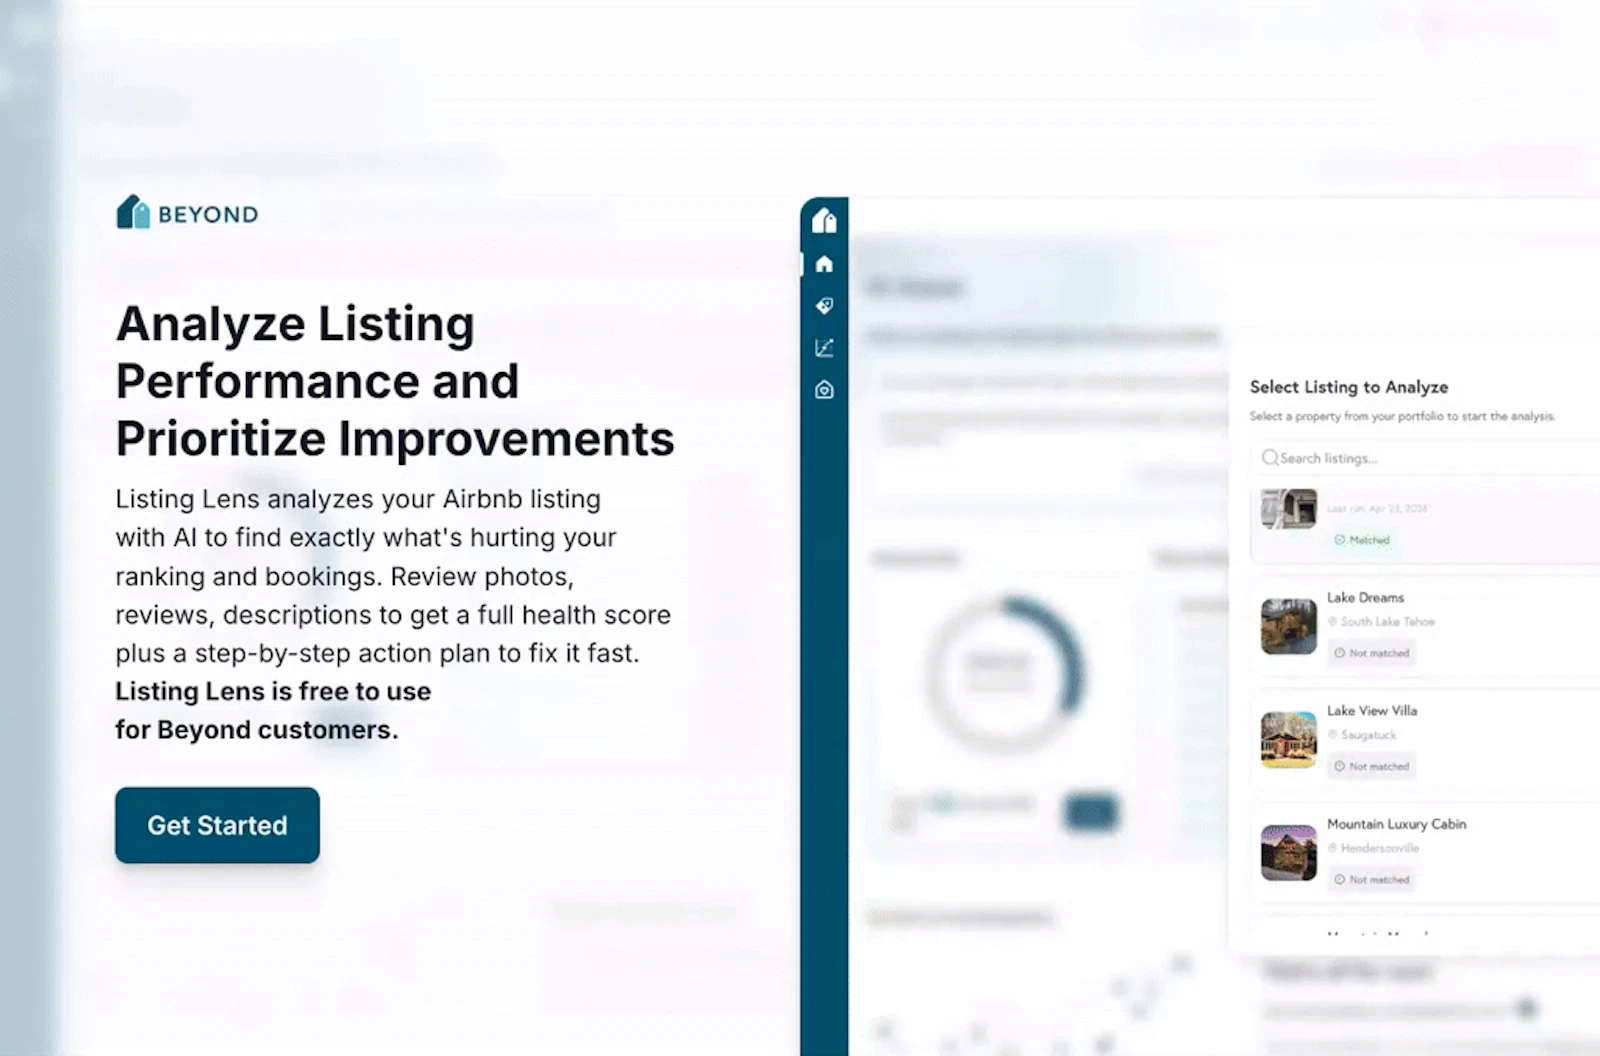Select the Mountain Luxury Cabin thumbnail
This screenshot has height=1056, width=1600.
tap(1289, 853)
